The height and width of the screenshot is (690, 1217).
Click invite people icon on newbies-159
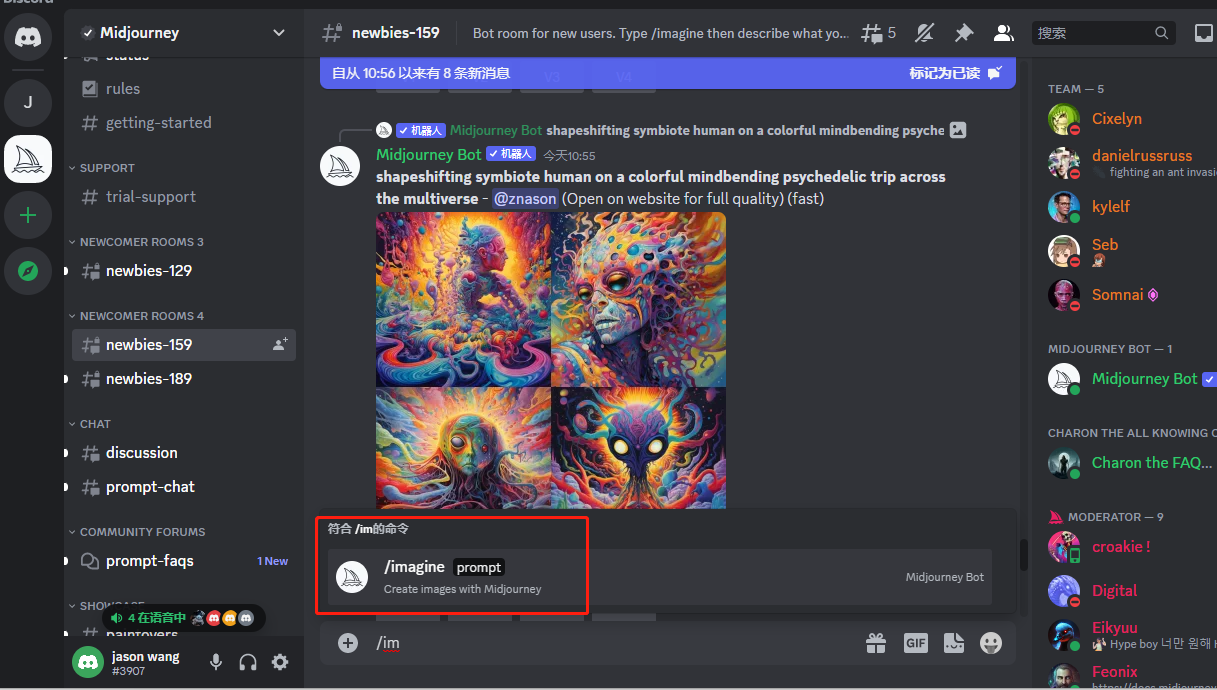click(x=280, y=344)
